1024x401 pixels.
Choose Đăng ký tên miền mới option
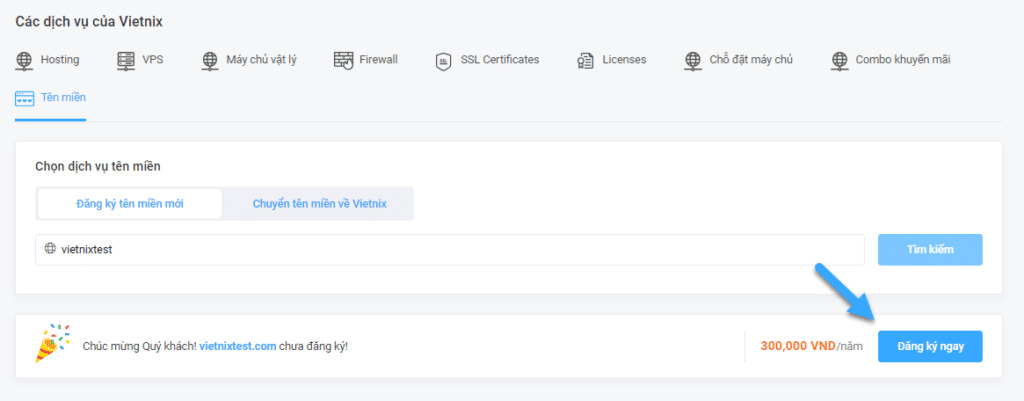coord(130,204)
